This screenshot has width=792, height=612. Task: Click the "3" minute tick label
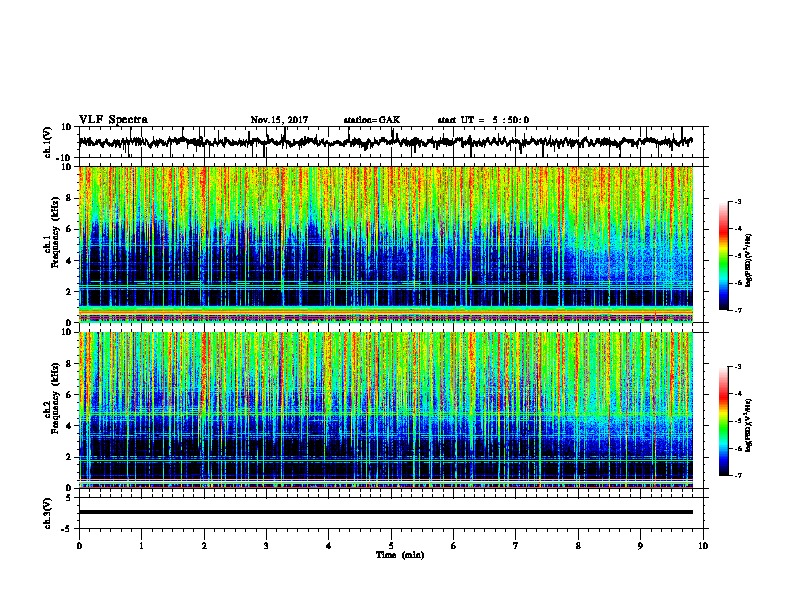266,546
